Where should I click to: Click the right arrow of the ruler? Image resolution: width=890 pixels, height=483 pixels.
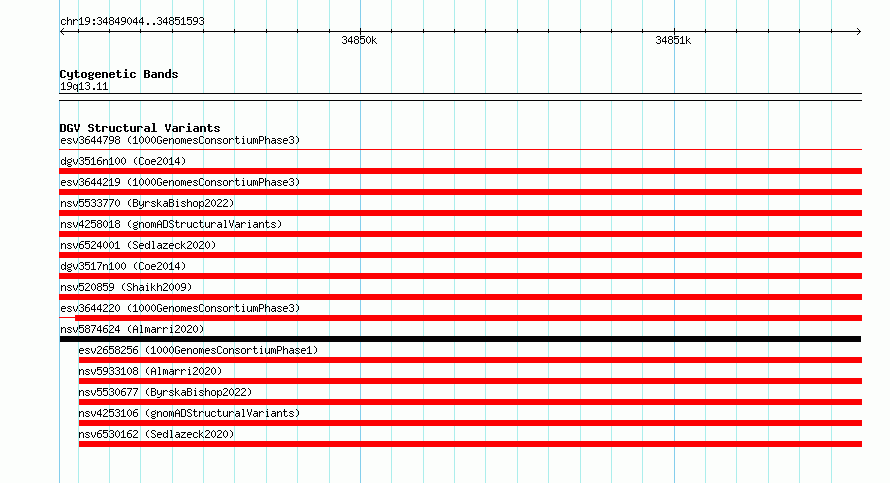pyautogui.click(x=858, y=32)
